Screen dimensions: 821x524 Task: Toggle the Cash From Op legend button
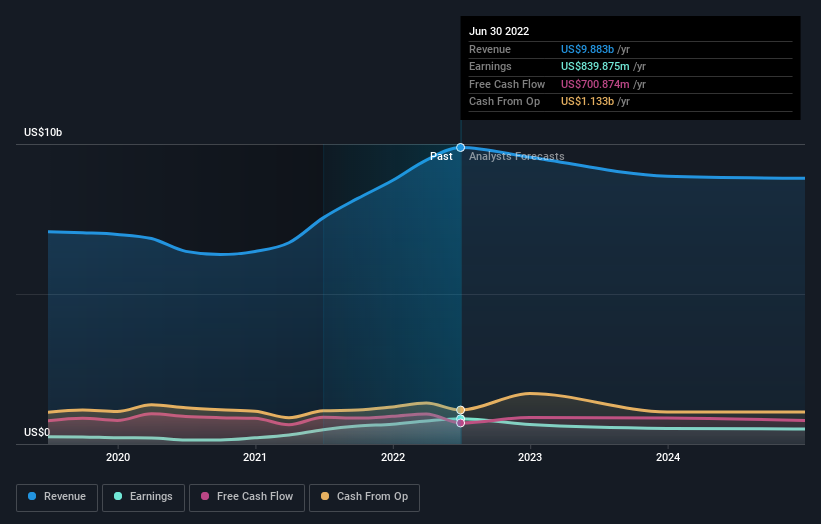[x=364, y=497]
